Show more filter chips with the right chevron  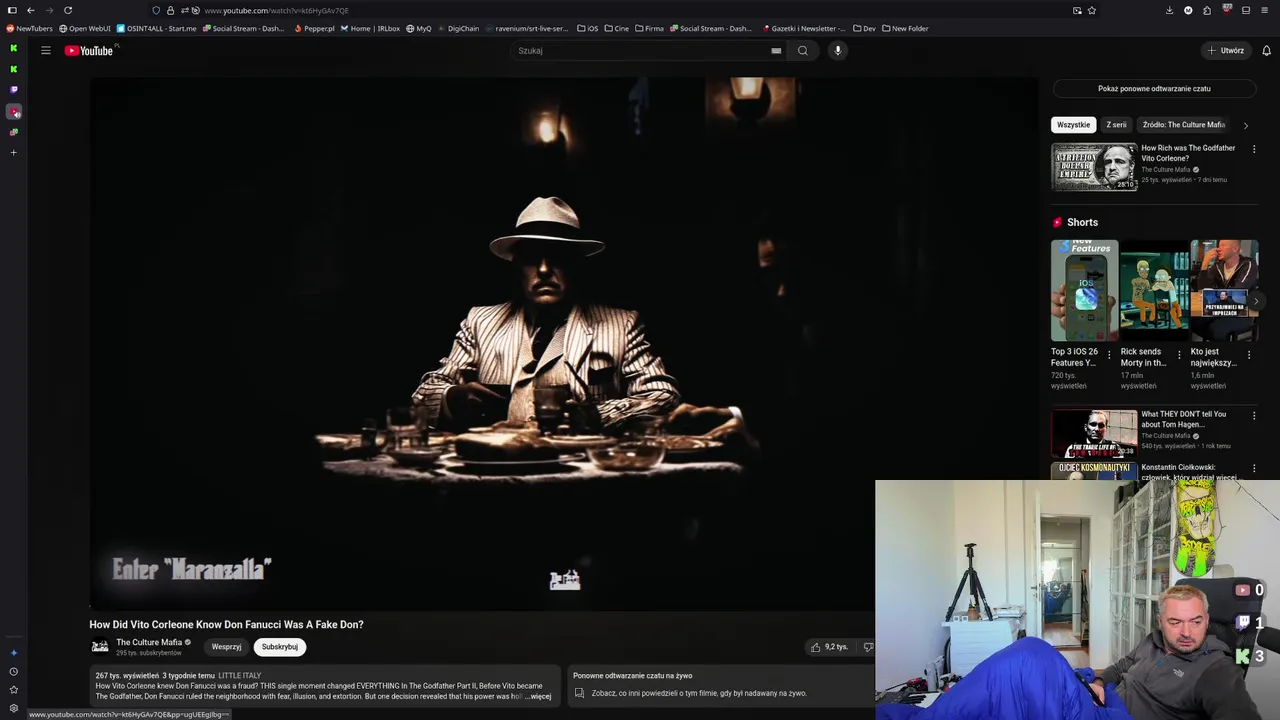[1245, 125]
